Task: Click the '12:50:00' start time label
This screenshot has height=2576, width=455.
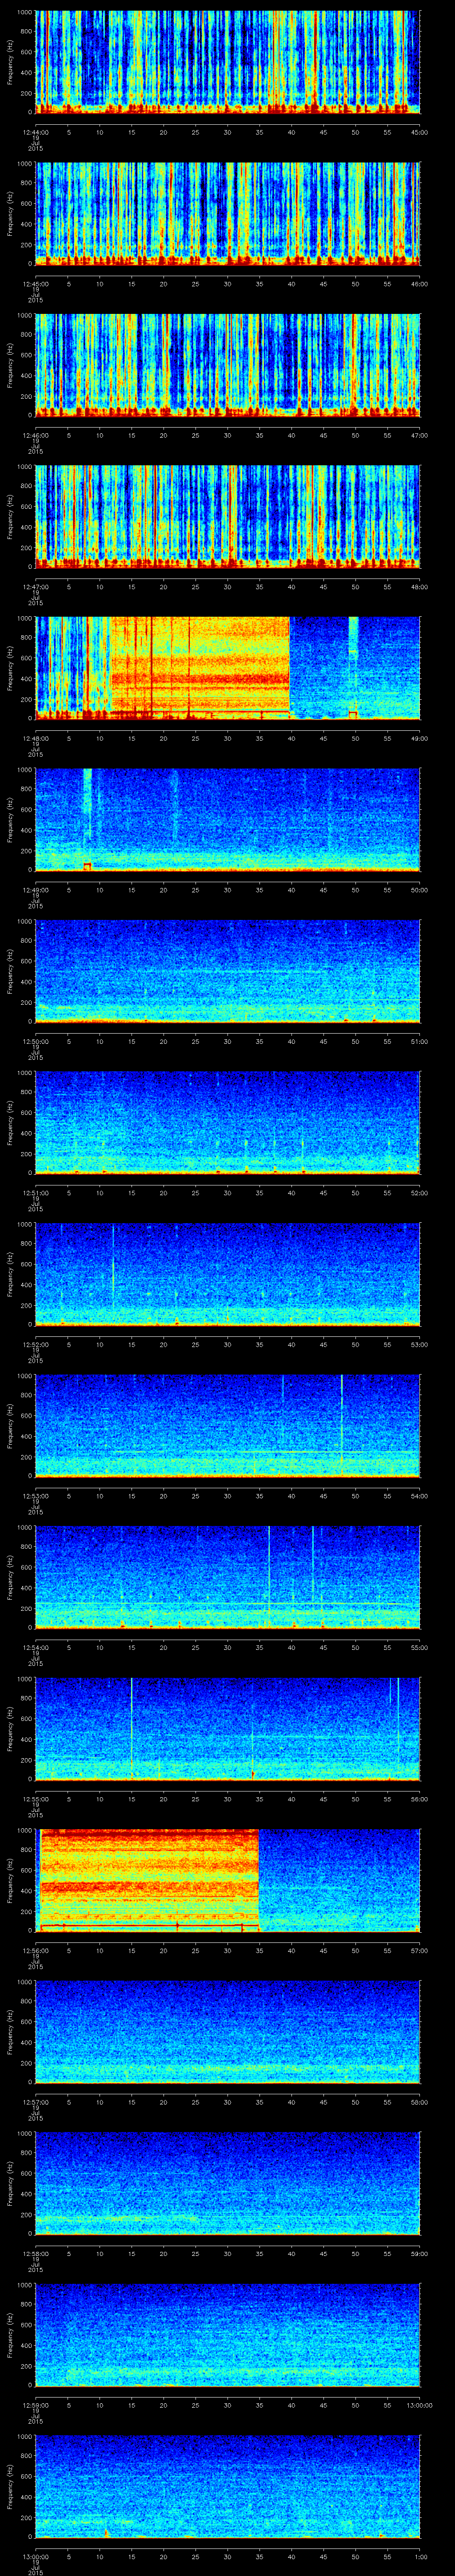Action: point(35,1042)
